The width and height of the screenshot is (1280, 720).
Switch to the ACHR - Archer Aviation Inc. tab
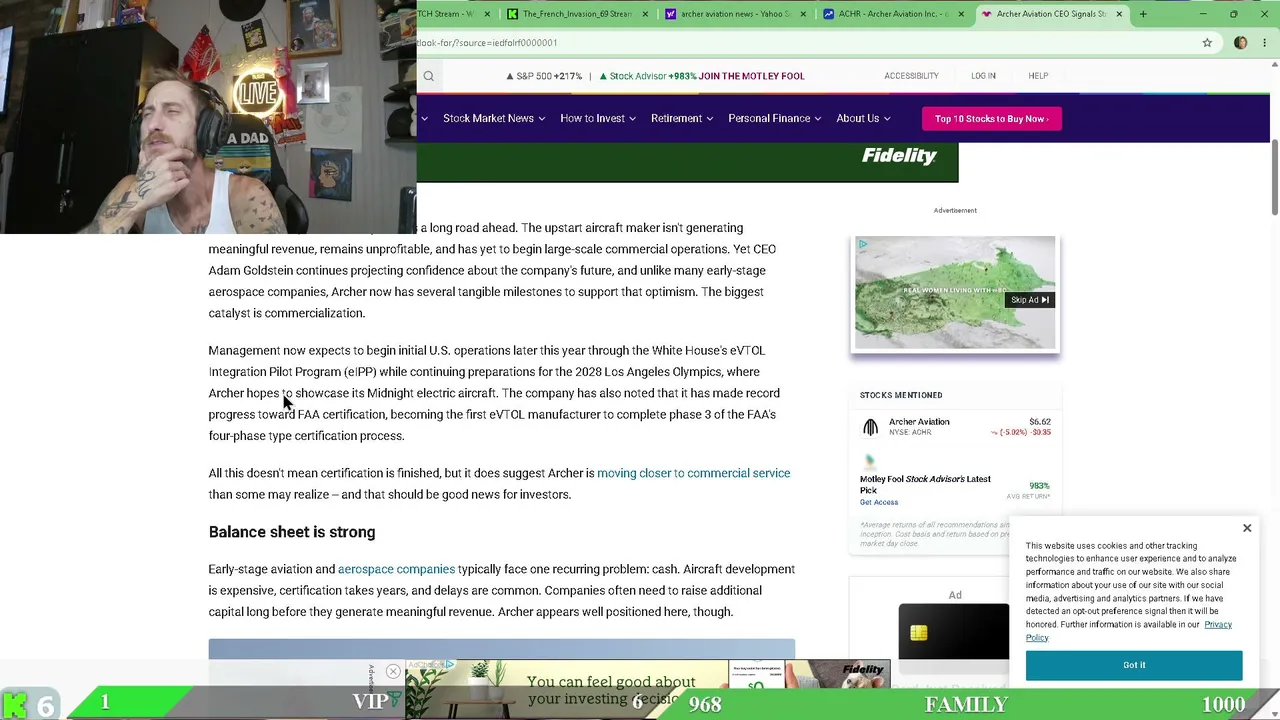893,14
